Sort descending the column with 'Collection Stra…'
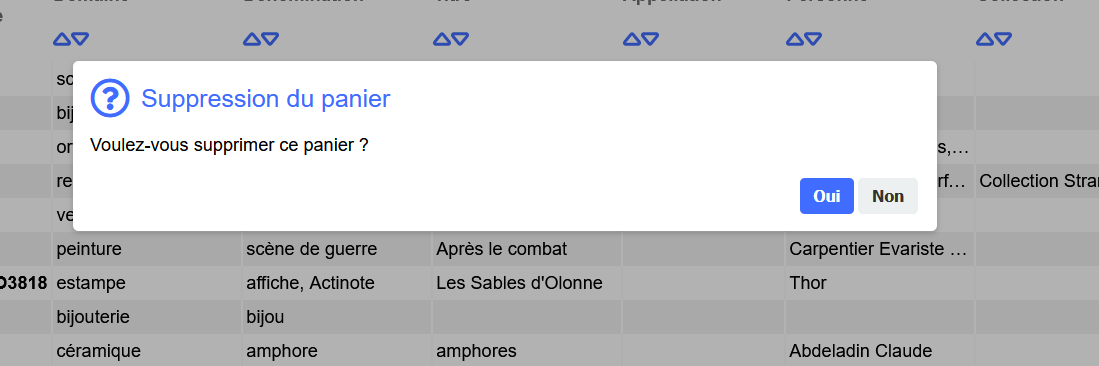 1004,39
